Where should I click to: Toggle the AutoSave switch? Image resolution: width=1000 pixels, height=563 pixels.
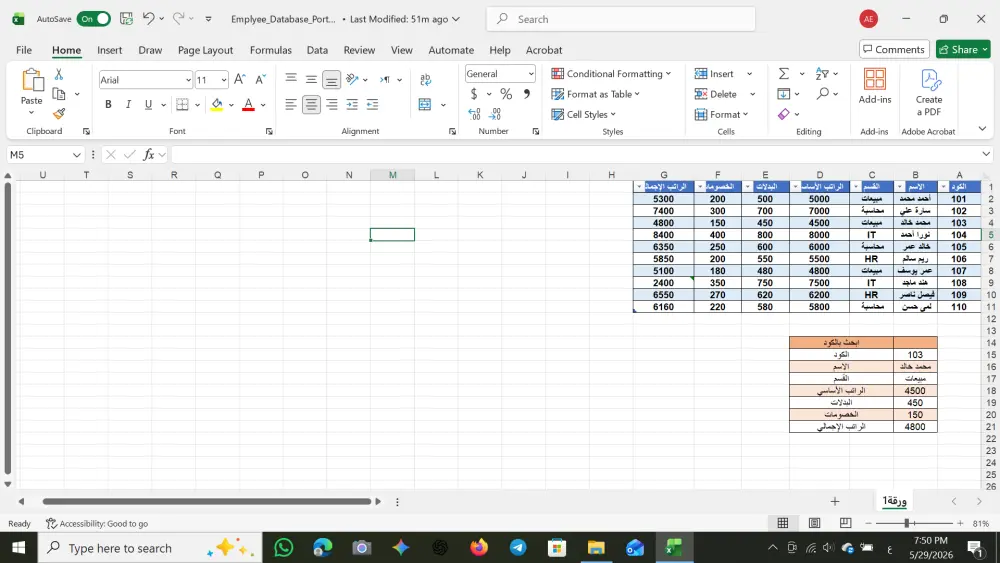[93, 19]
